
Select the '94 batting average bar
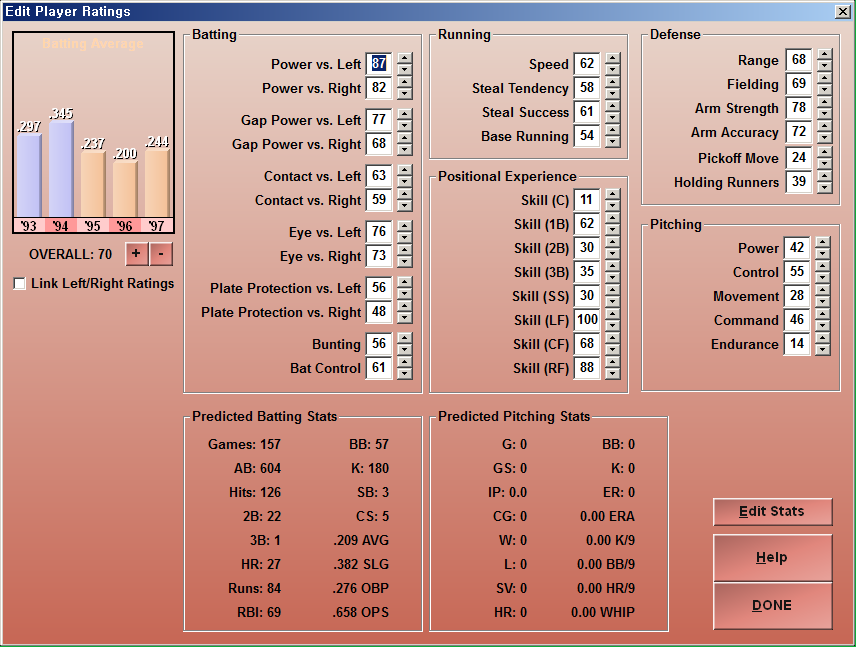(61, 168)
